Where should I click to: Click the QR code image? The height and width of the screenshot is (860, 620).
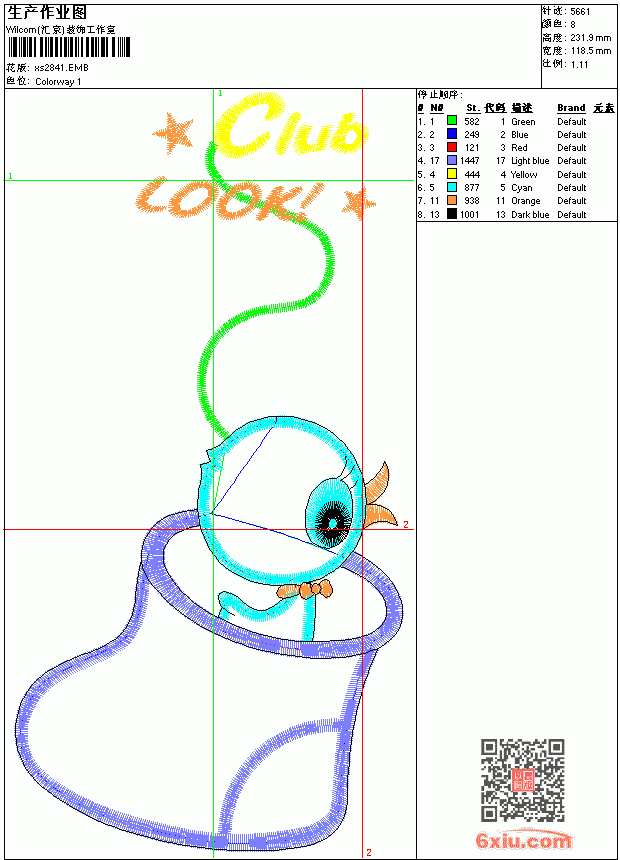coord(523,780)
